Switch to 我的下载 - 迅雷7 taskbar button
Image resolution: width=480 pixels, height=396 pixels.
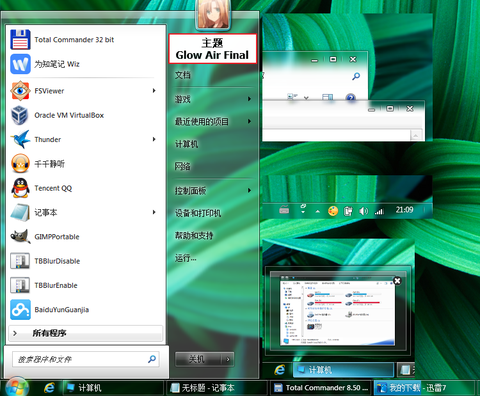click(424, 388)
